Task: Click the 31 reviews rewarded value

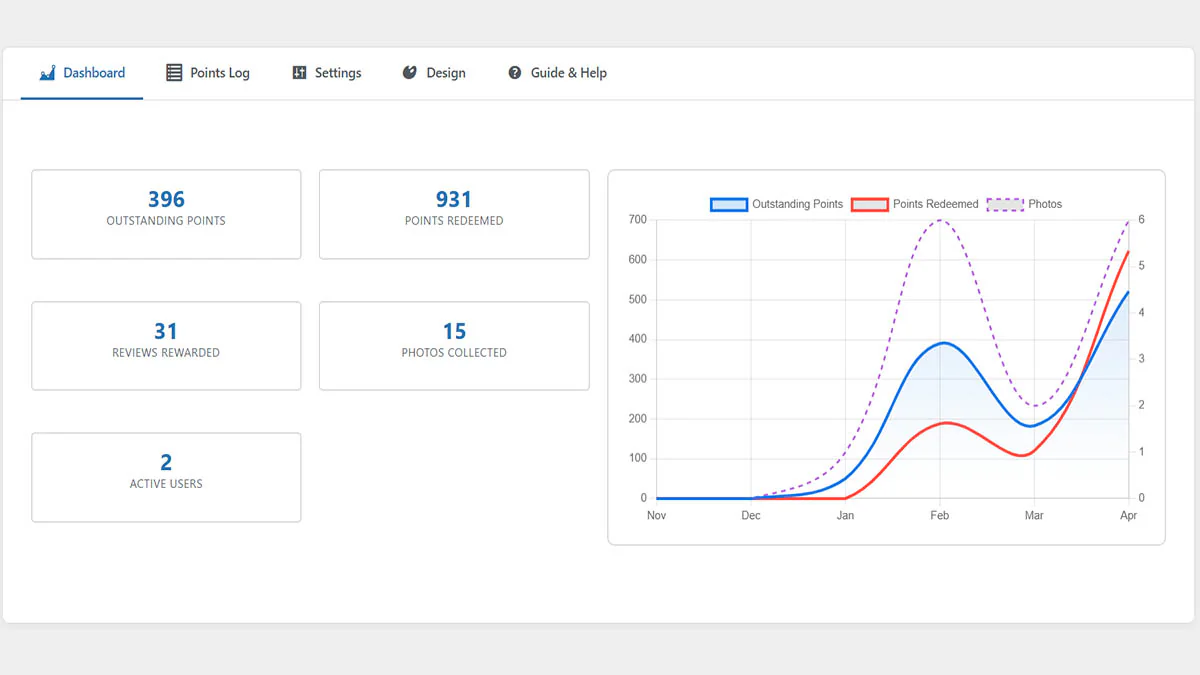Action: click(x=166, y=331)
